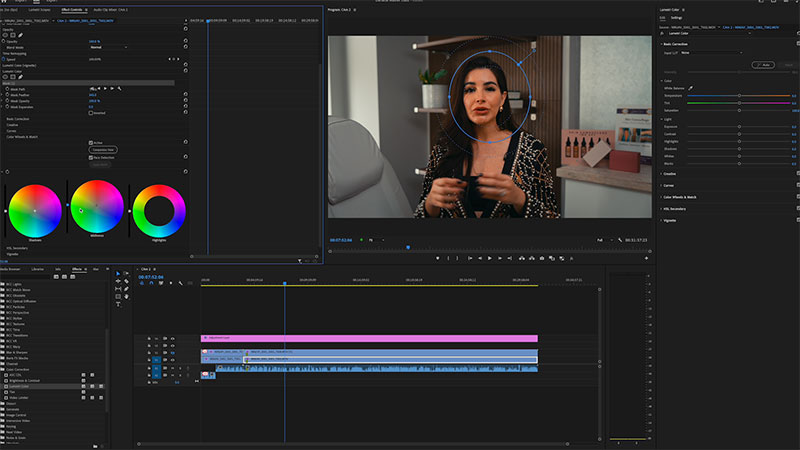Open program monitor settings wrench

tap(620, 240)
